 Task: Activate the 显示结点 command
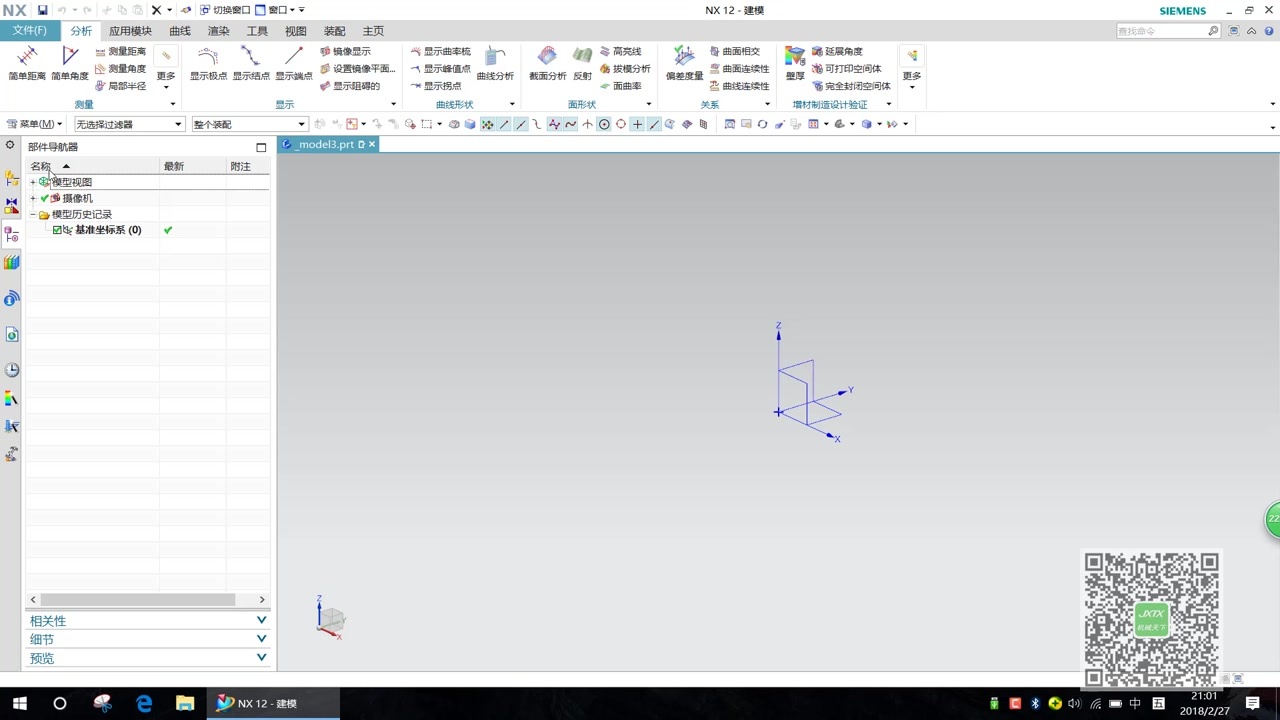point(251,63)
